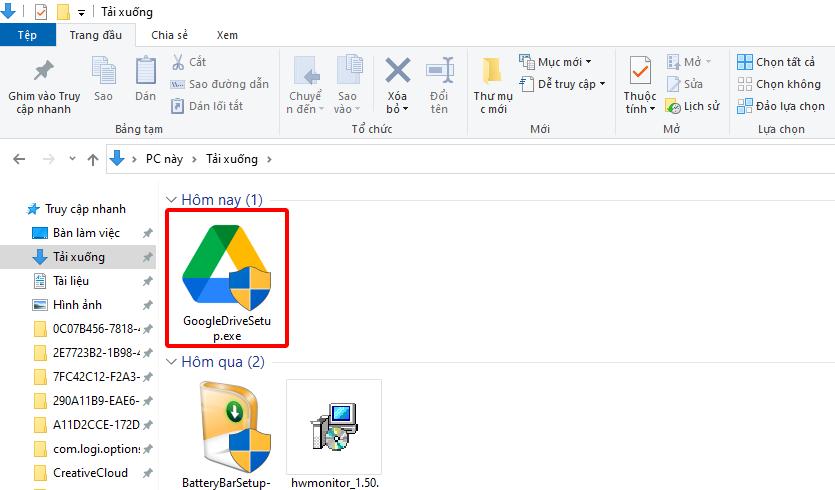
Task: Open the Mục mới (New item) dropdown
Action: pos(555,62)
